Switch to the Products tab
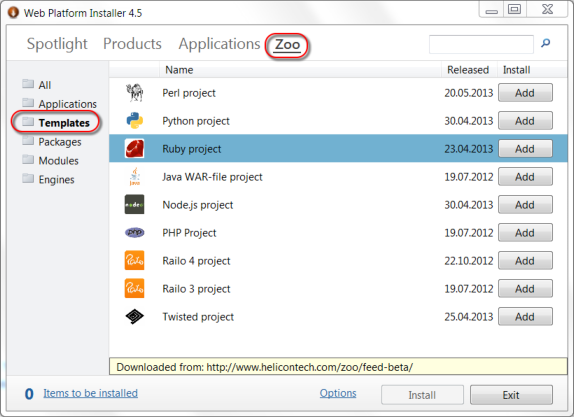The width and height of the screenshot is (574, 417). 132,44
